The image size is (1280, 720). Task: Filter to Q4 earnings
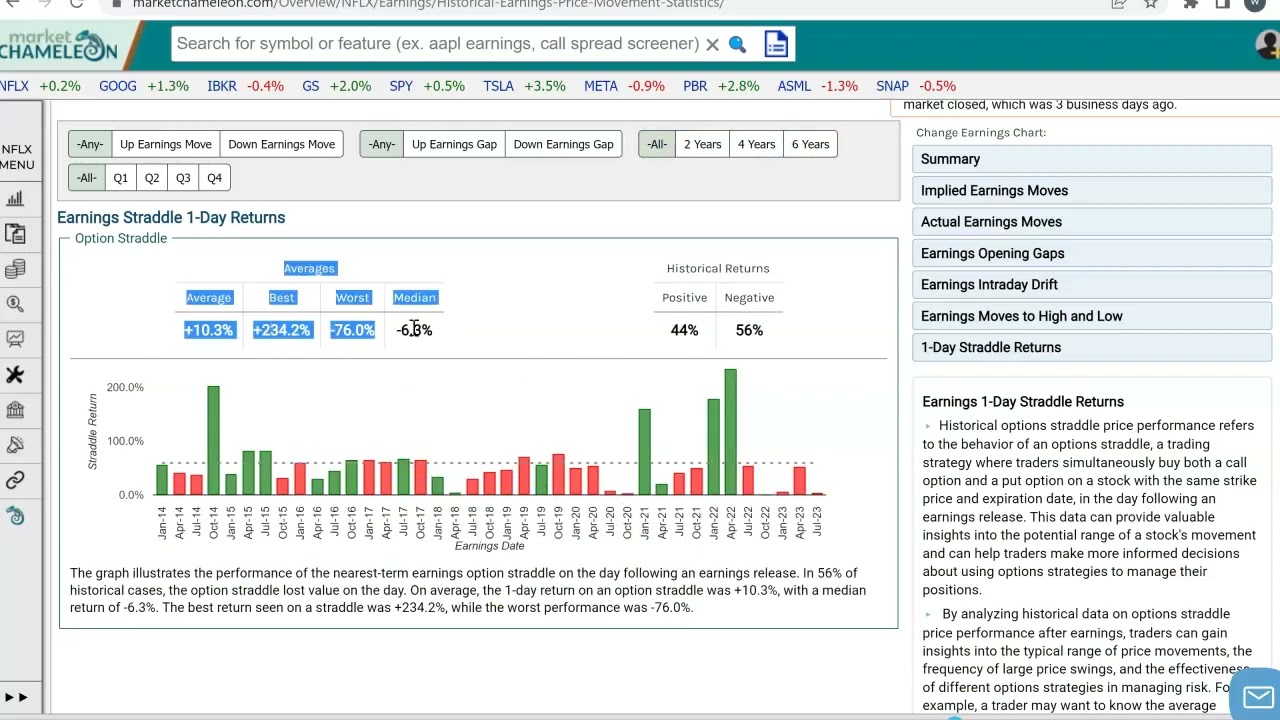pos(214,178)
